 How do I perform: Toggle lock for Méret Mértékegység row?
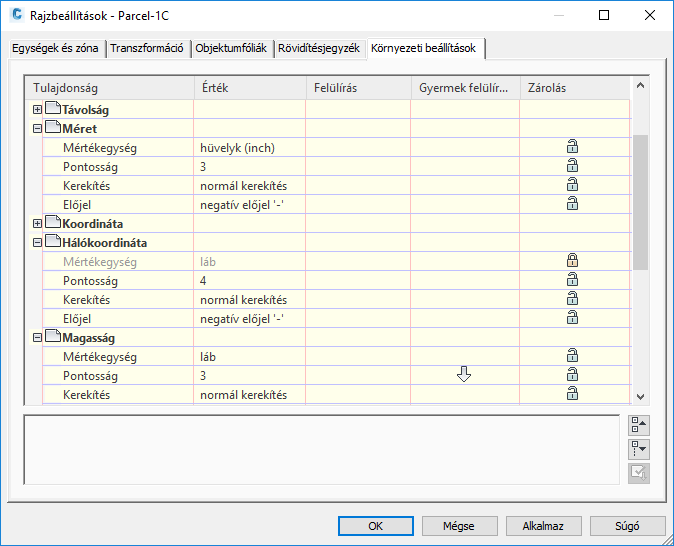573,147
